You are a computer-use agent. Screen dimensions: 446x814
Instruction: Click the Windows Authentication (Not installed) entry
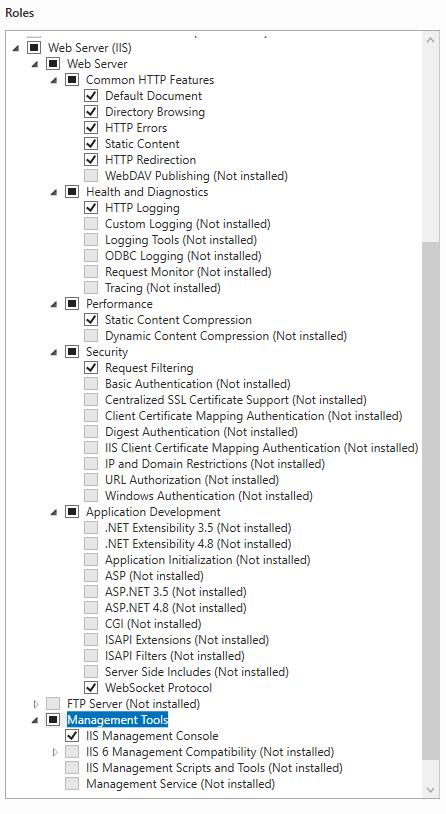(x=209, y=496)
